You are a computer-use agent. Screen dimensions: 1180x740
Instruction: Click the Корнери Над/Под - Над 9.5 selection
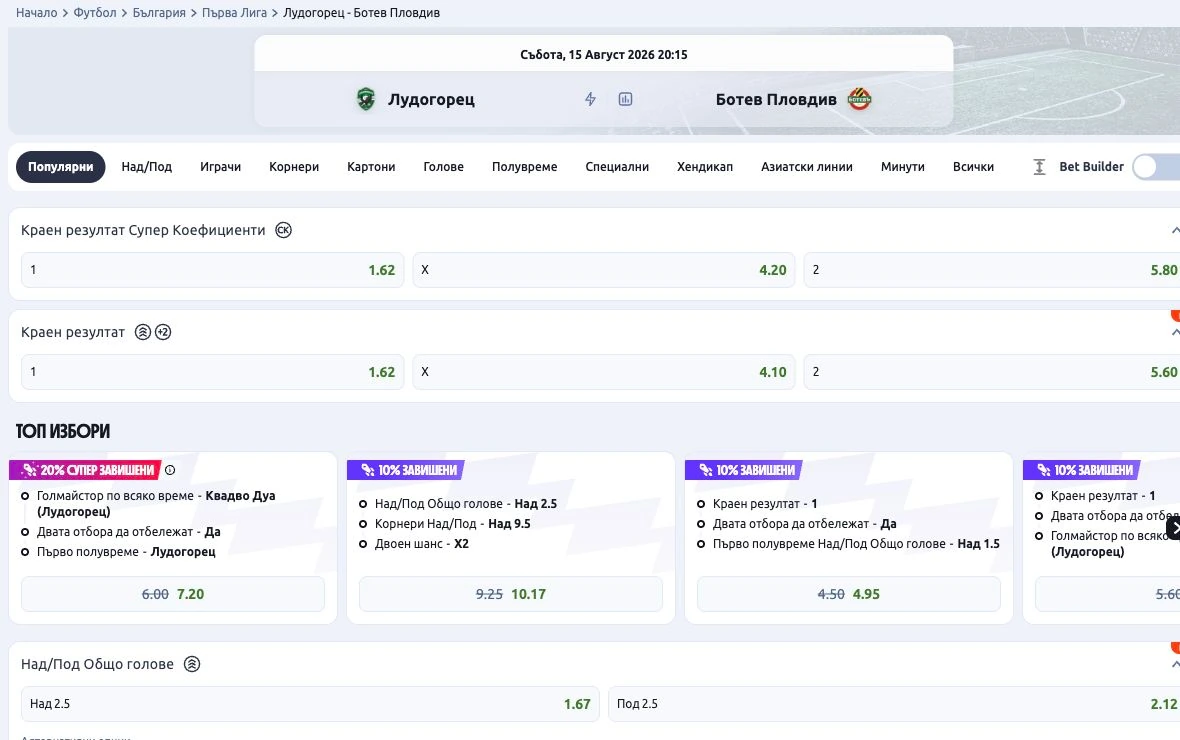coord(452,524)
